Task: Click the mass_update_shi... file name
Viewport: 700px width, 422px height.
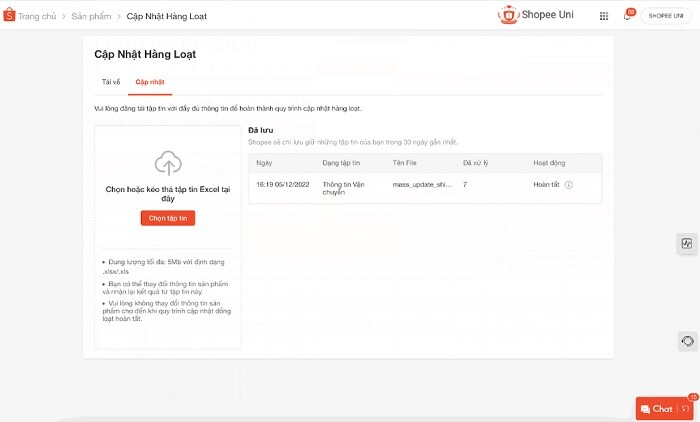Action: pos(420,185)
